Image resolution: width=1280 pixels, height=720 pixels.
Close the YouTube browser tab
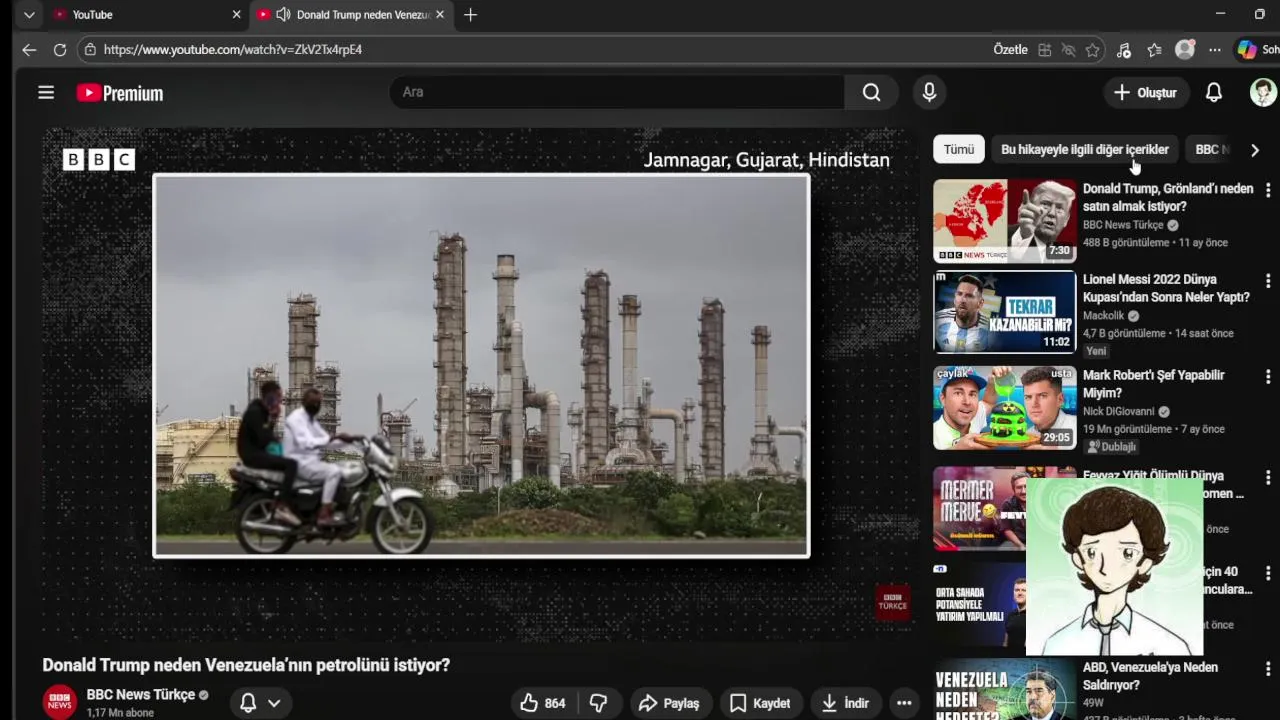click(x=236, y=15)
